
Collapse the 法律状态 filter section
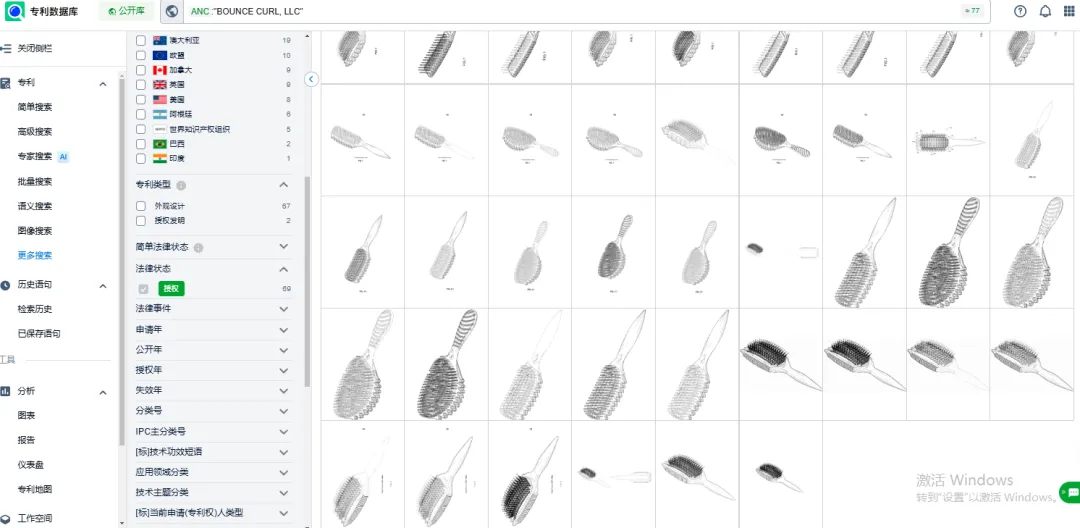pos(283,269)
